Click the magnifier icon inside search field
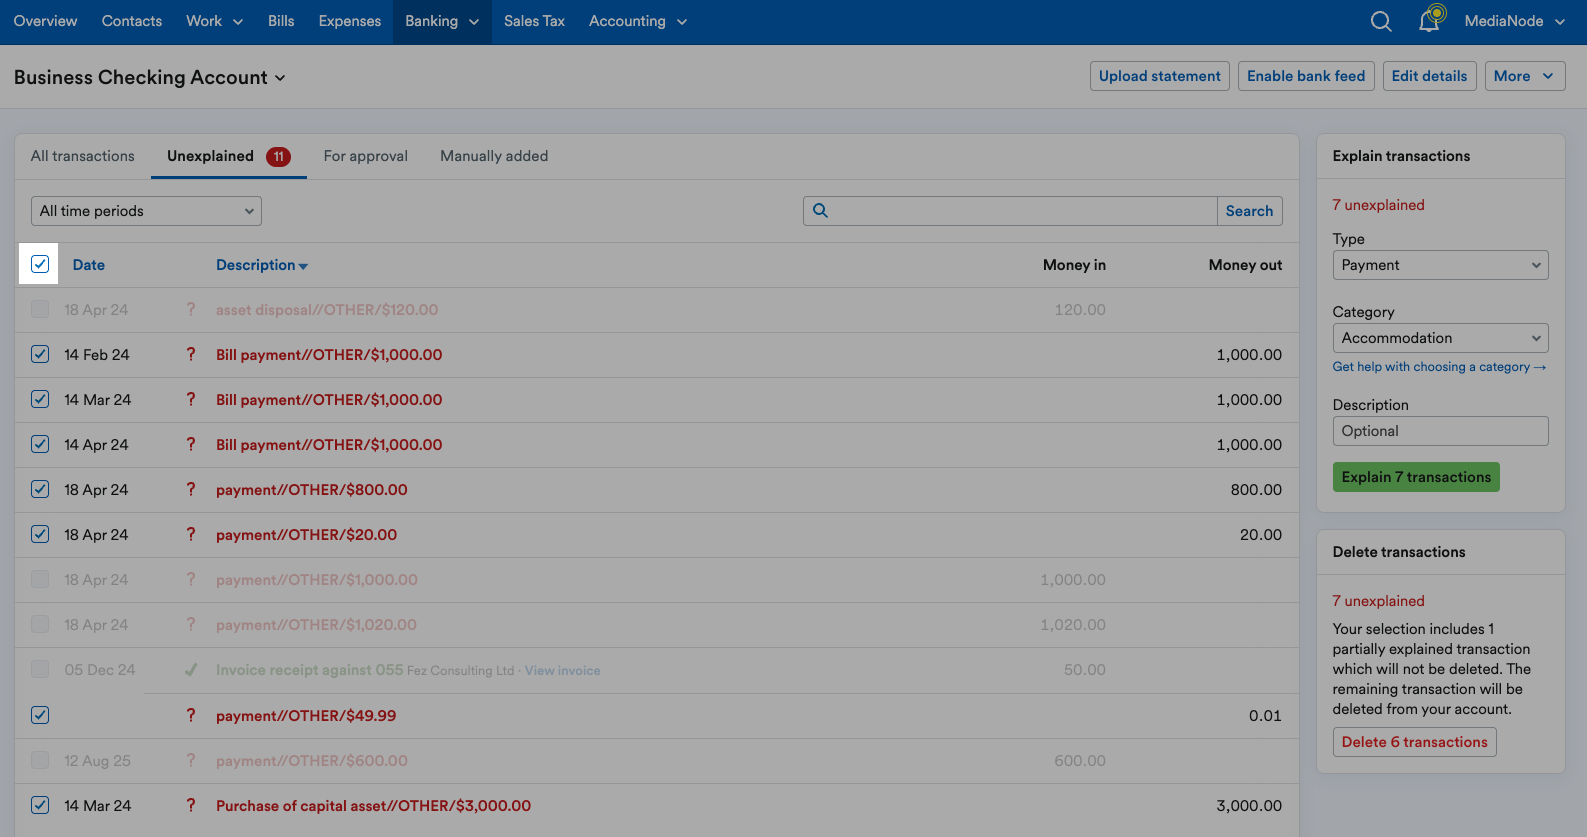Image resolution: width=1587 pixels, height=837 pixels. (x=820, y=211)
